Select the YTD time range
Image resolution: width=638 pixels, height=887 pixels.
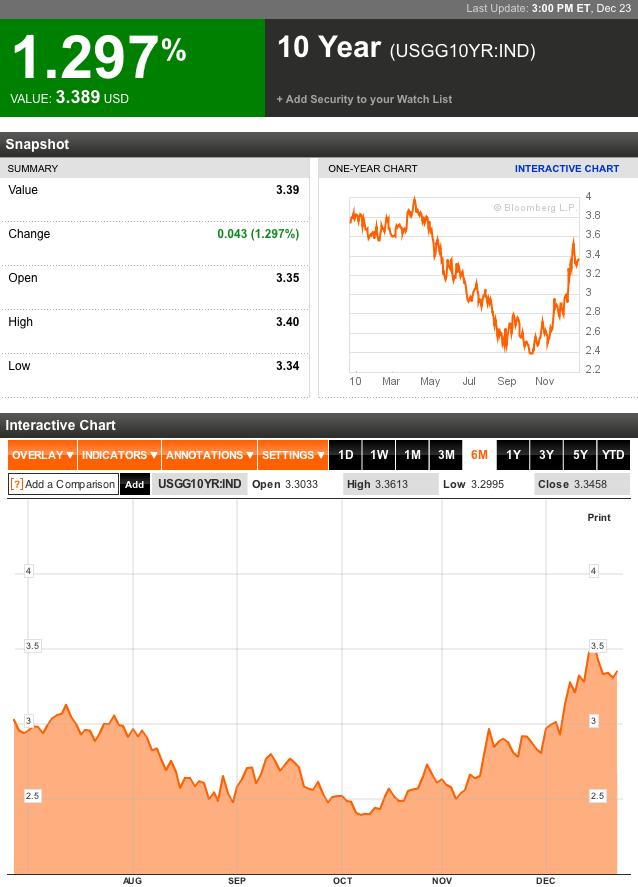coord(613,455)
